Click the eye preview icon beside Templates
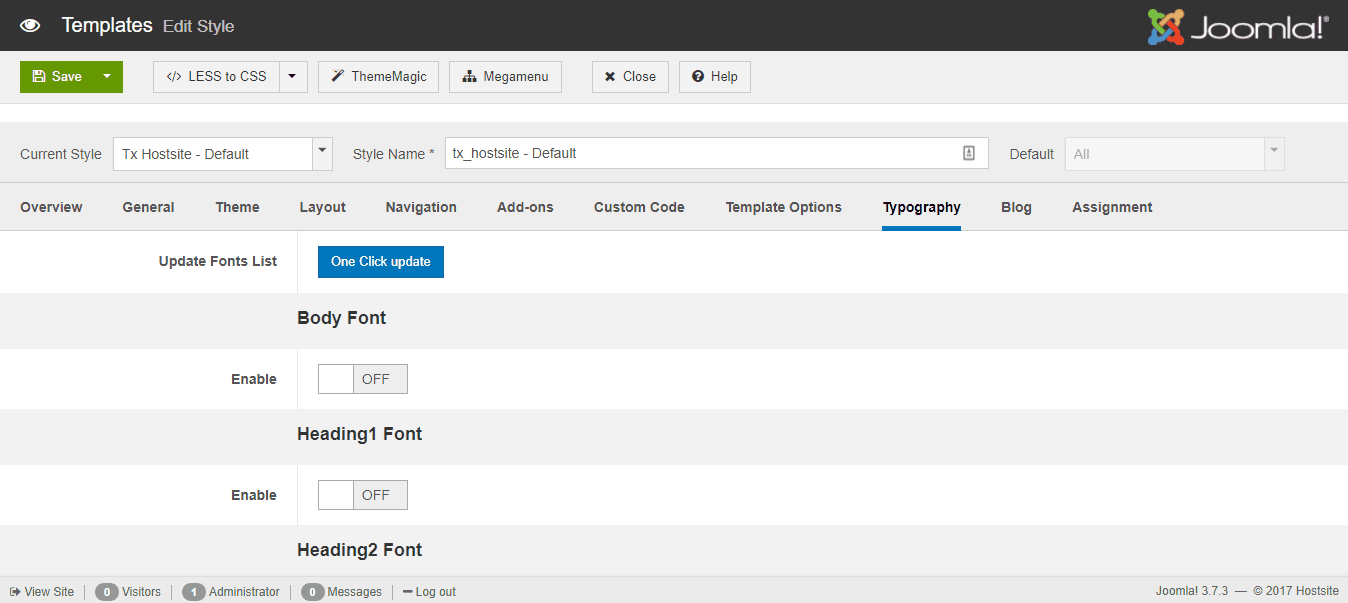The width and height of the screenshot is (1348, 603). [30, 25]
